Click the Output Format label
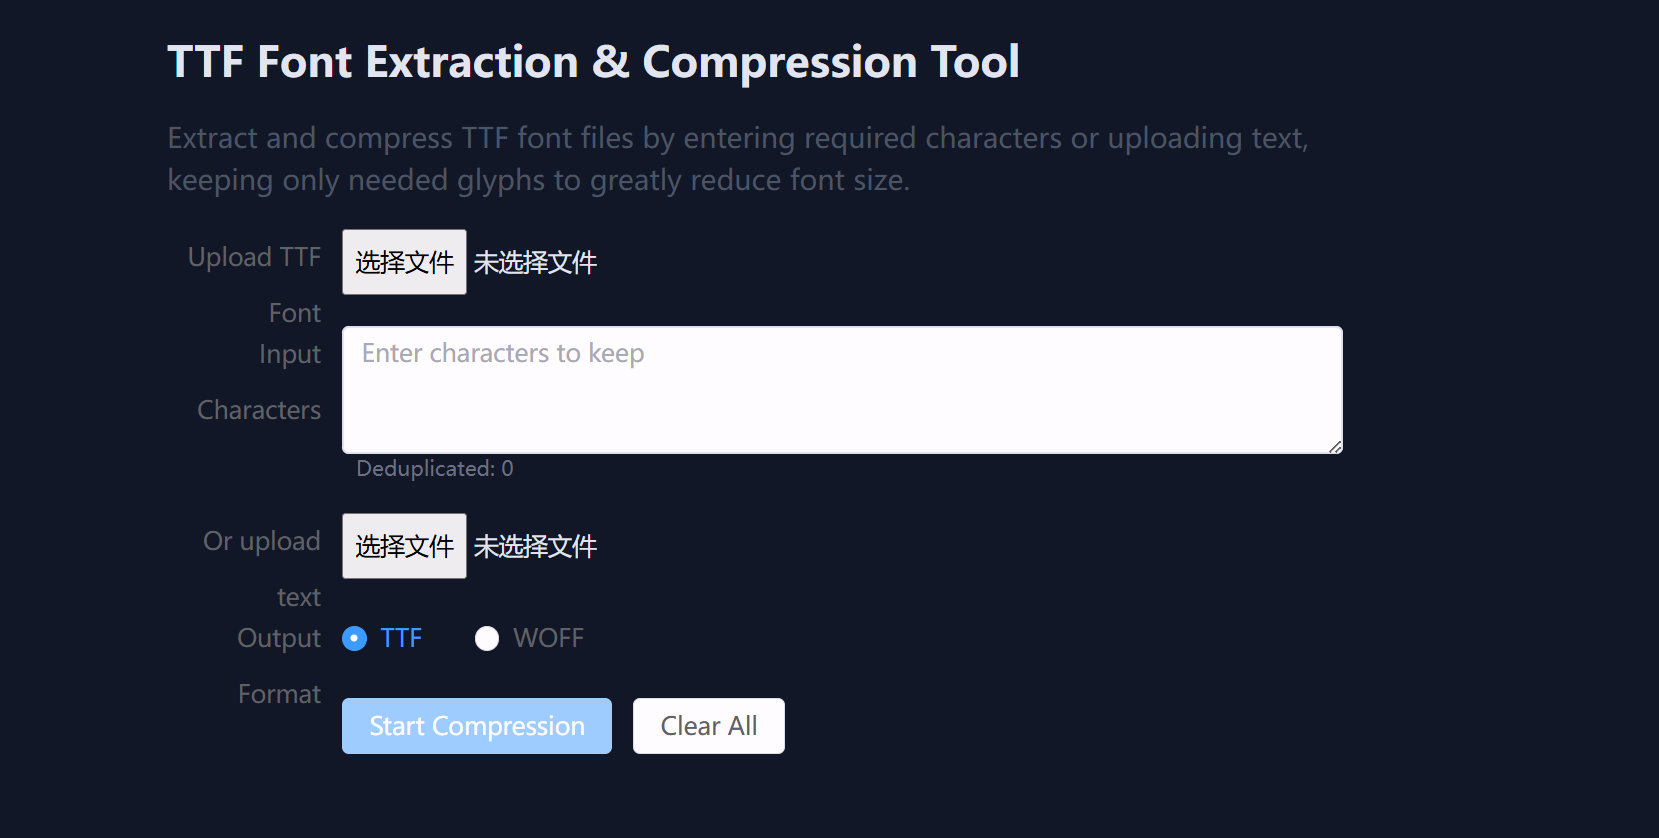 click(279, 638)
